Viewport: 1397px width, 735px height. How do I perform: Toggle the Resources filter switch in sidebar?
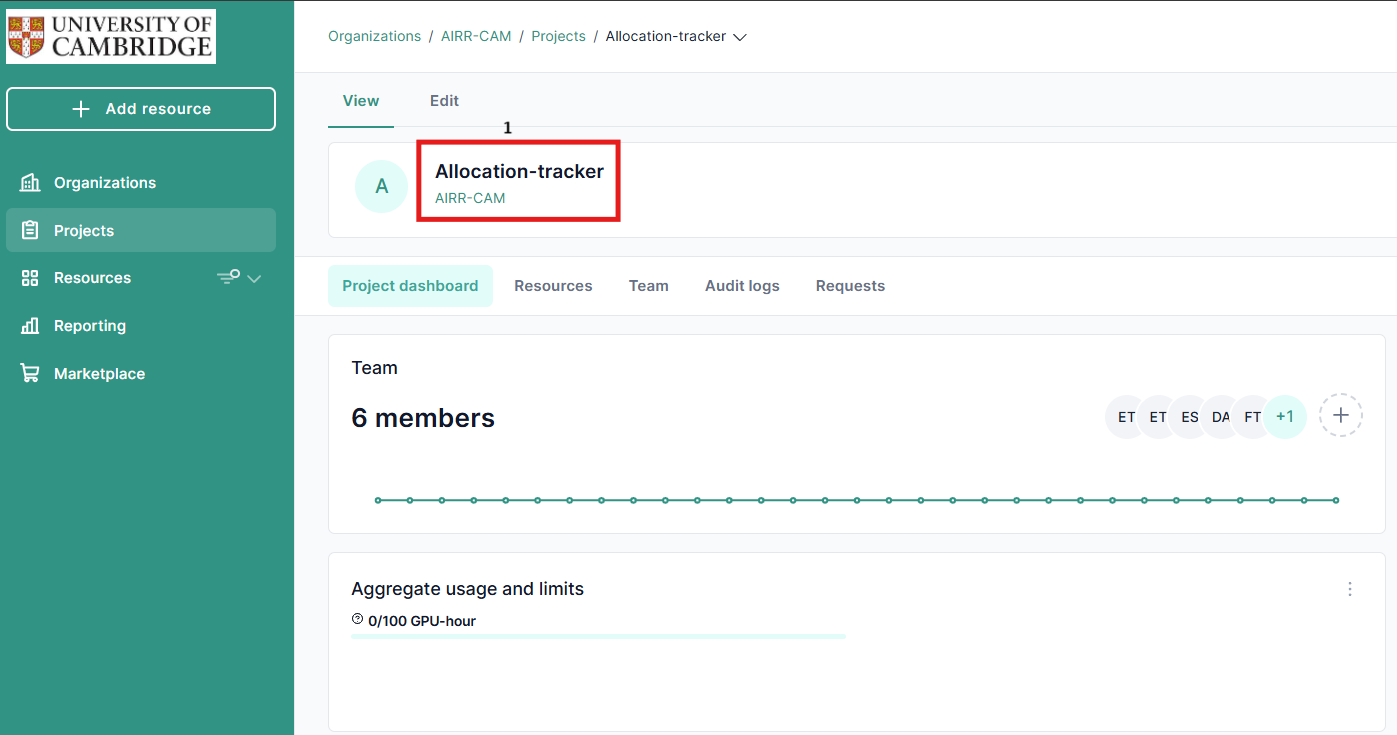click(x=229, y=277)
